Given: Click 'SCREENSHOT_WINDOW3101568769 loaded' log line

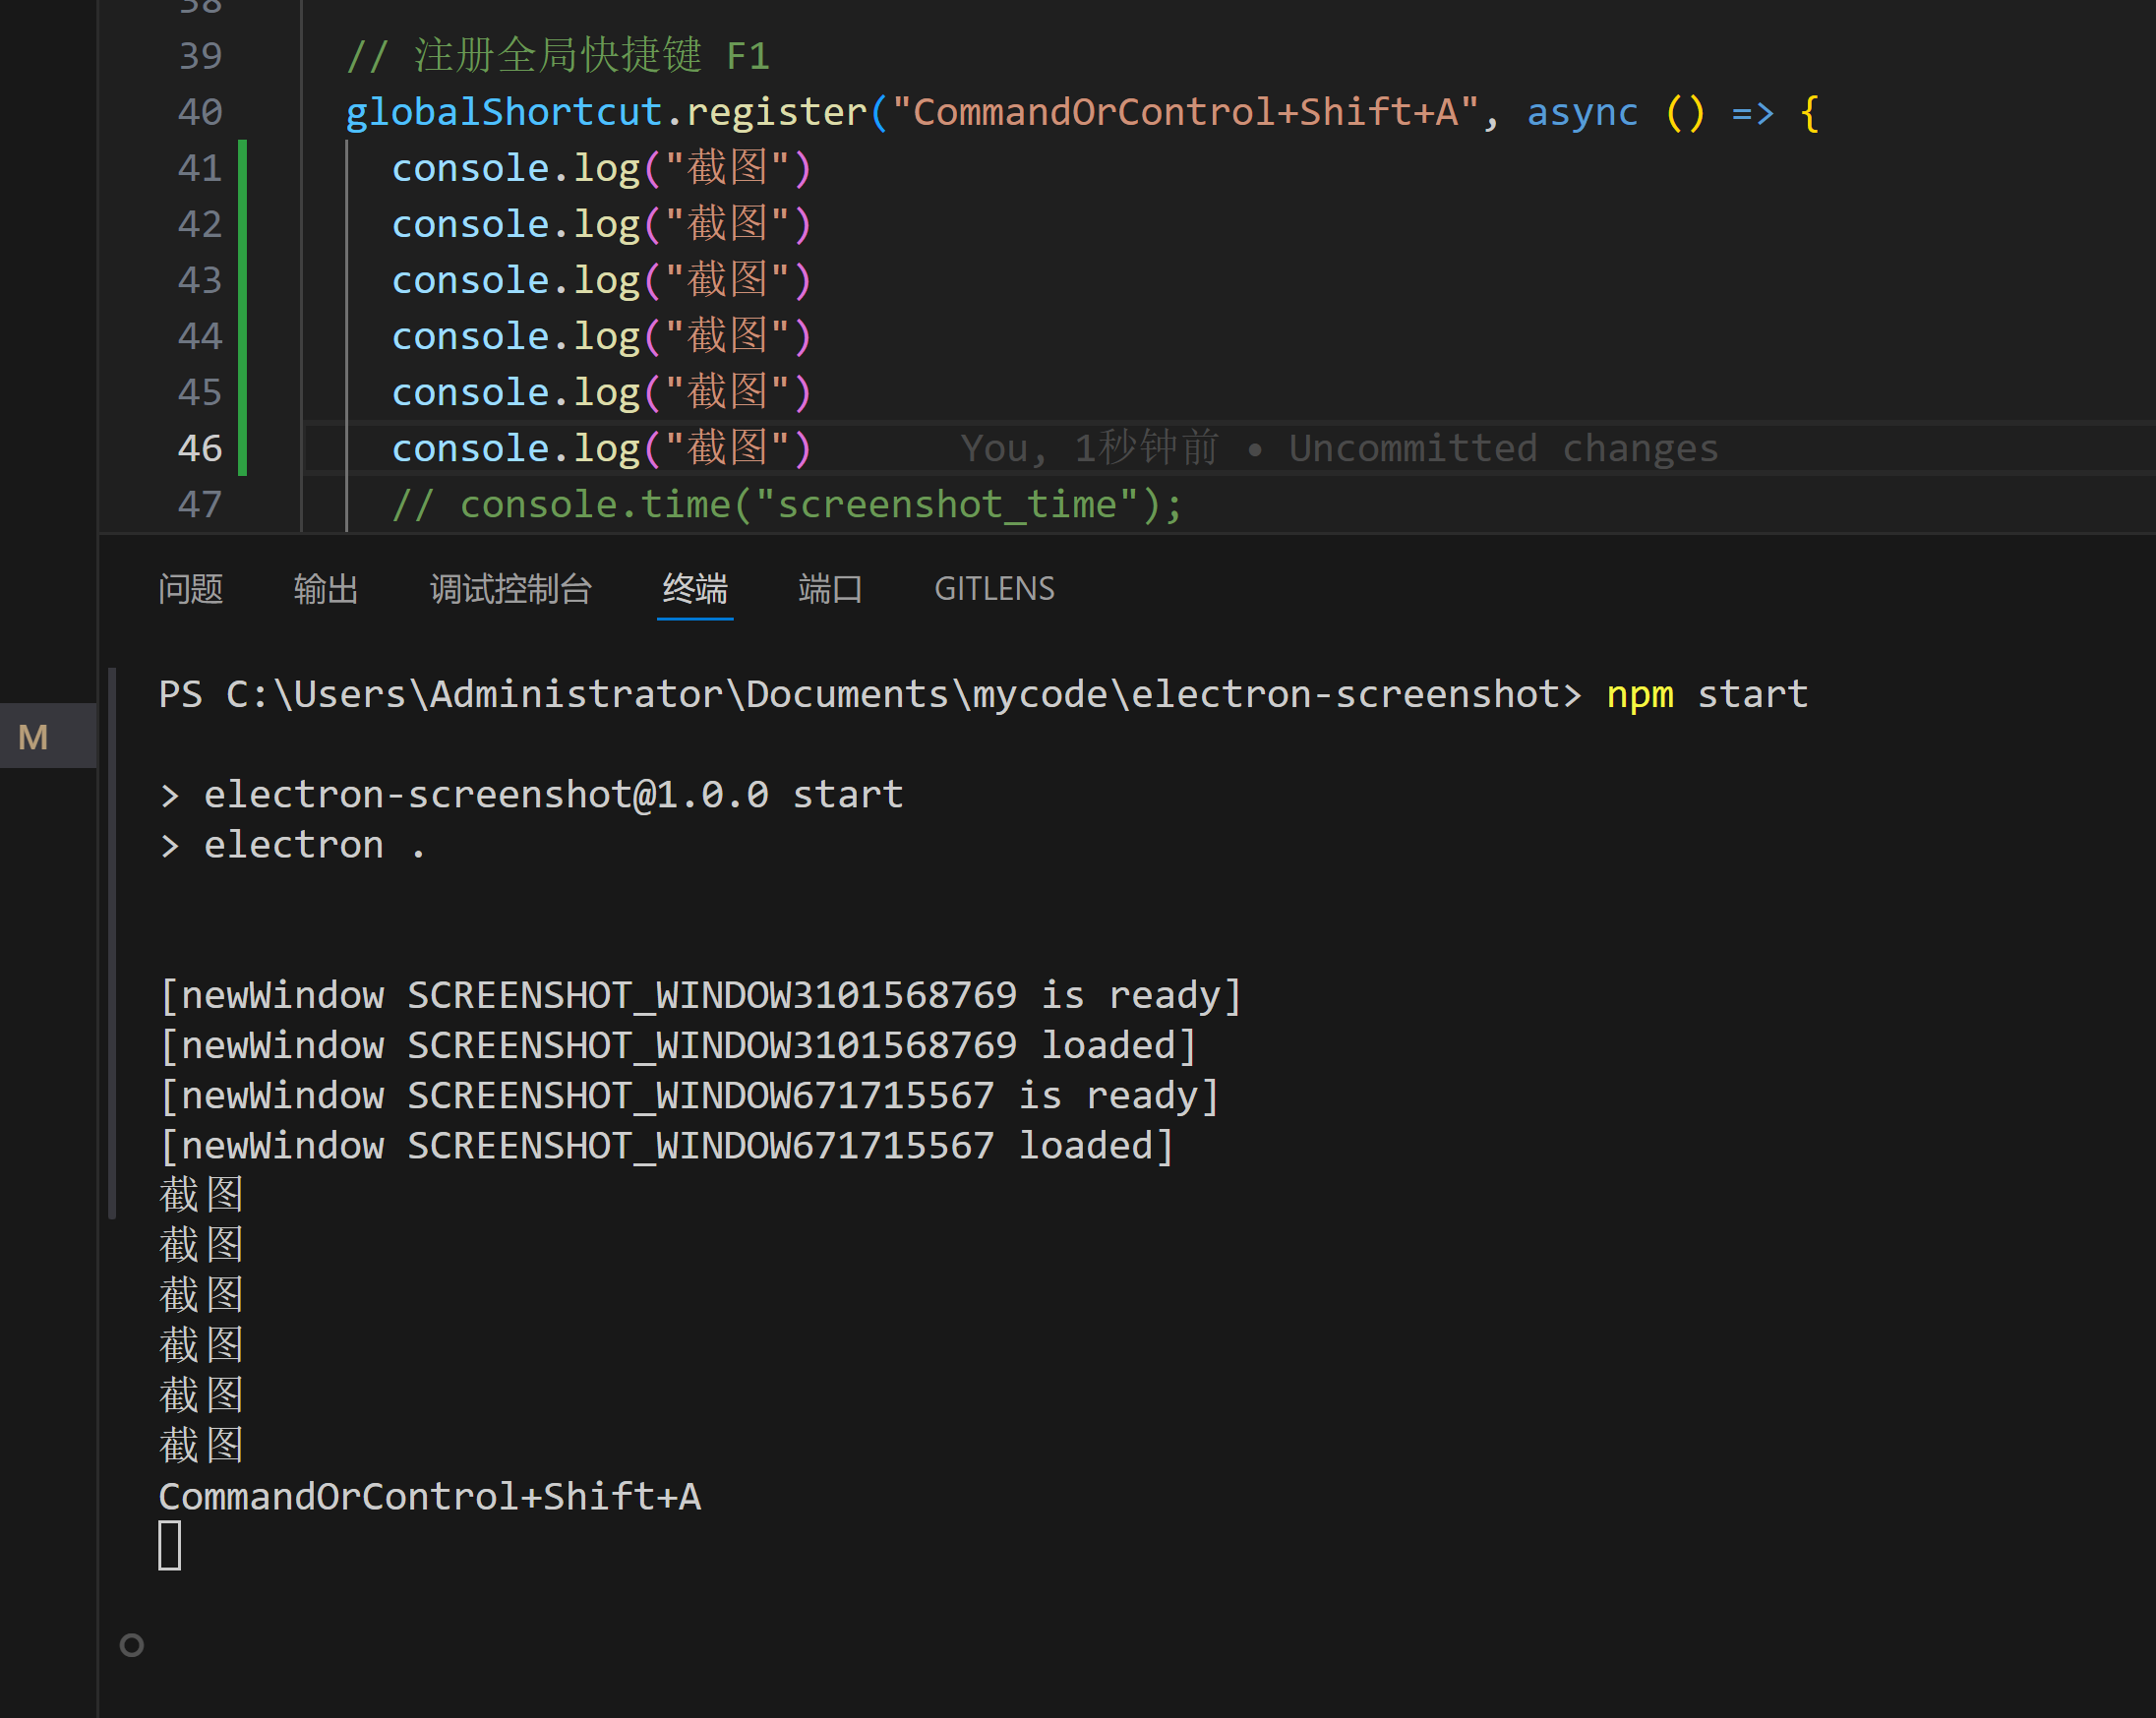Looking at the screenshot, I should [678, 1045].
